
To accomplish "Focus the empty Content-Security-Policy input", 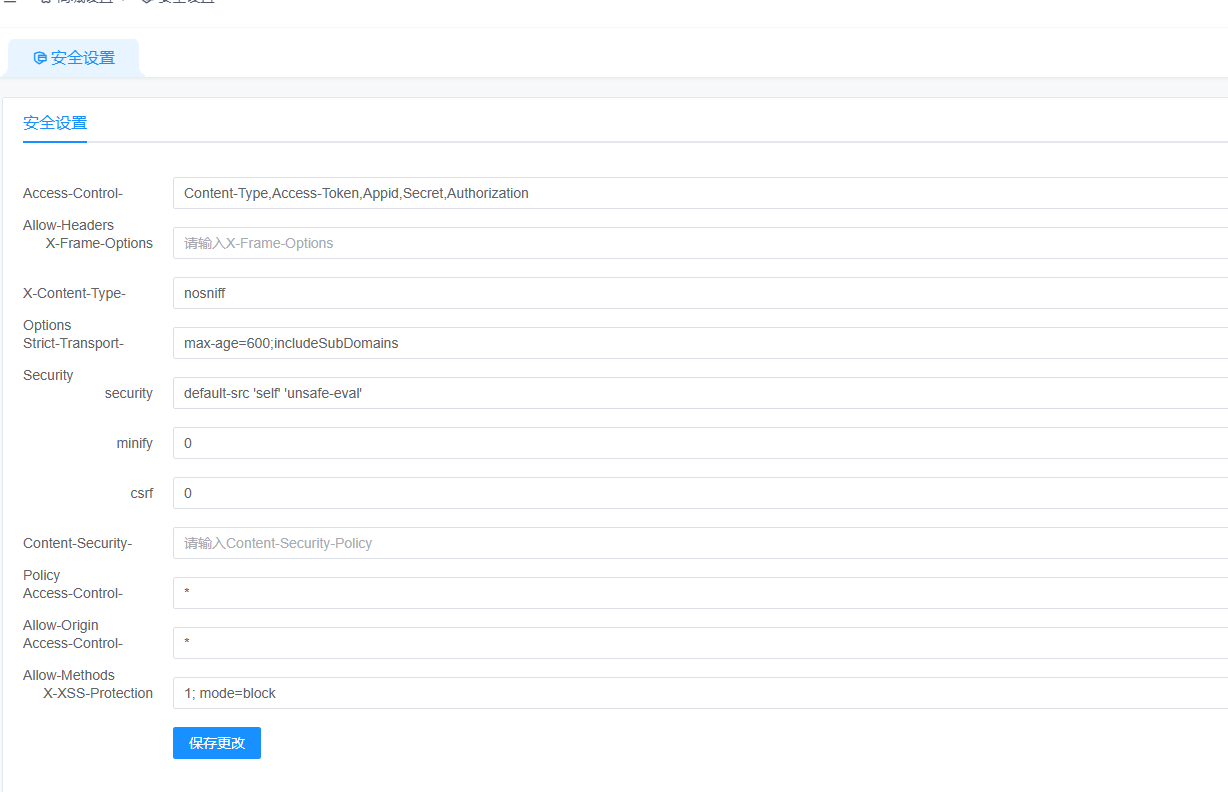I will click(700, 543).
